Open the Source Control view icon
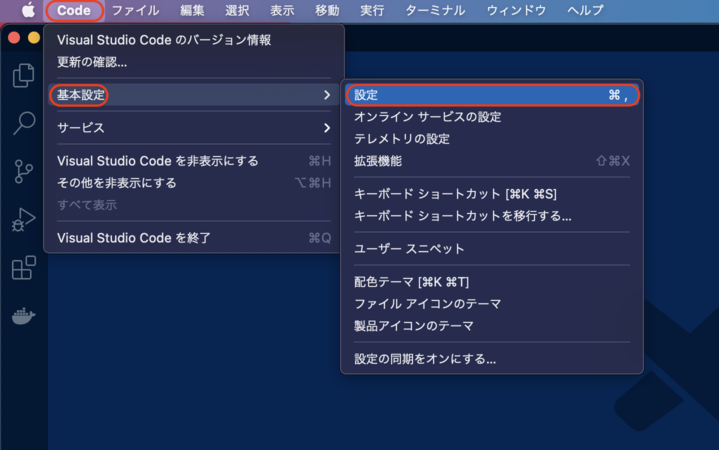The image size is (719, 450). click(23, 171)
